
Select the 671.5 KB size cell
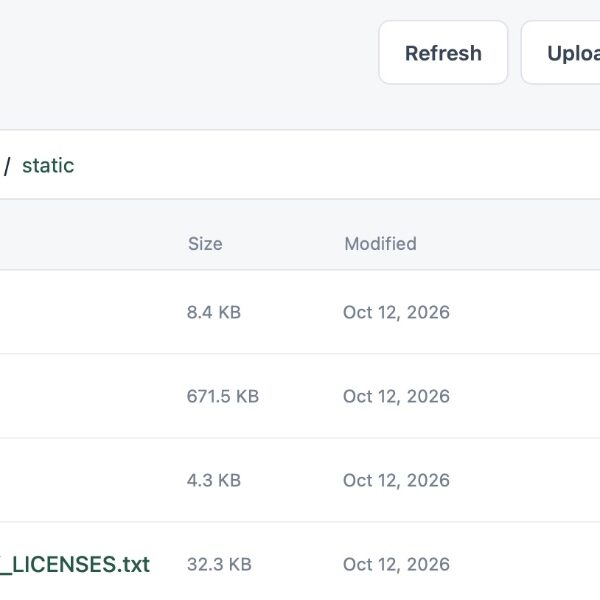pos(223,396)
